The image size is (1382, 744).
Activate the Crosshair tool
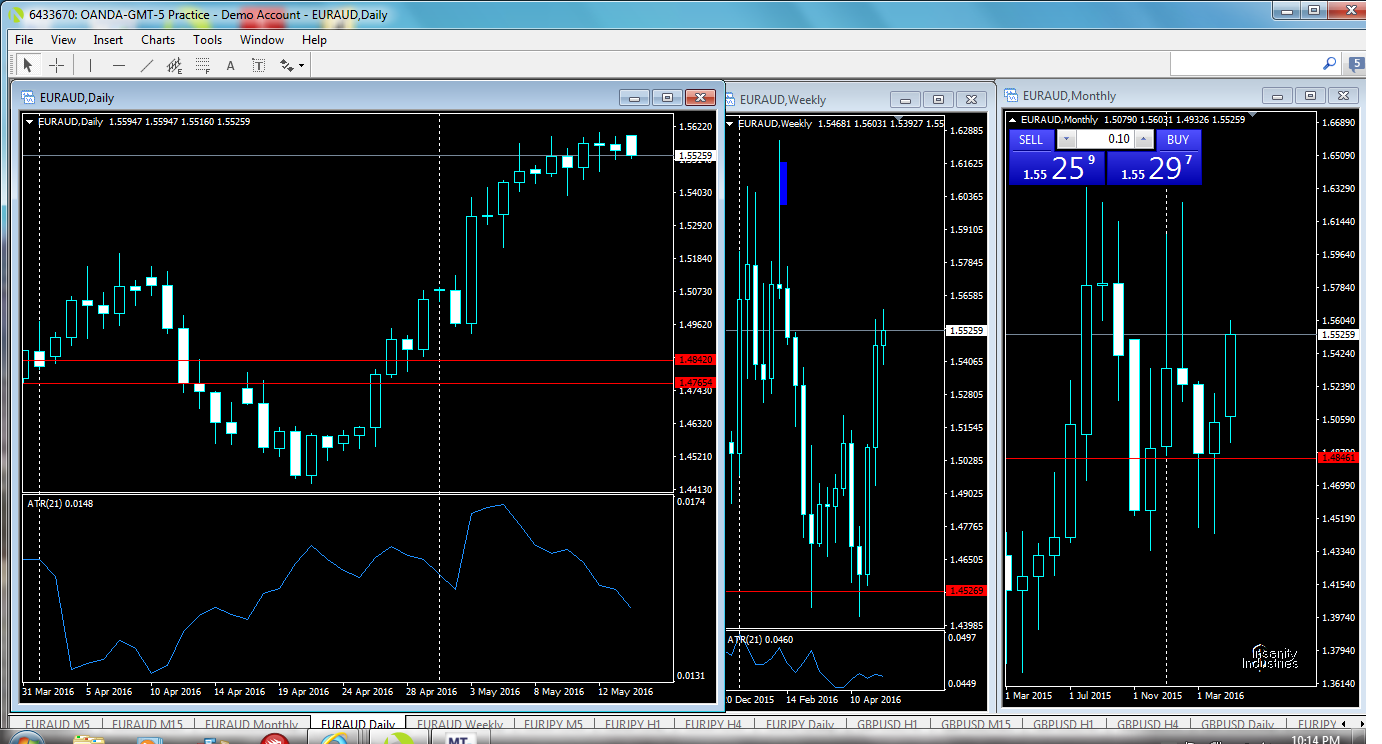click(57, 65)
